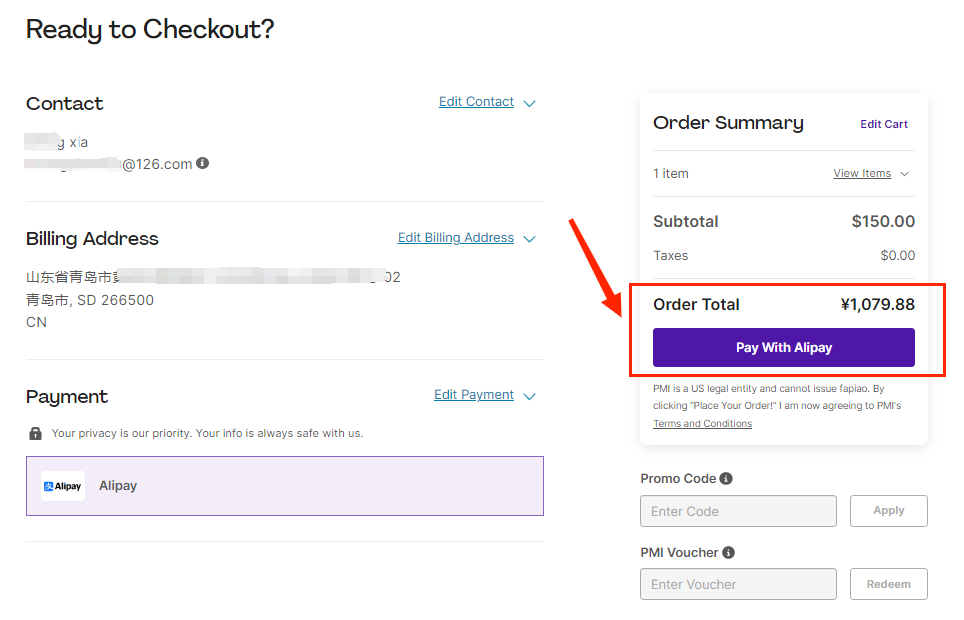This screenshot has height=620, width=964.
Task: Expand the Edit Contact chevron
Action: pyautogui.click(x=530, y=103)
